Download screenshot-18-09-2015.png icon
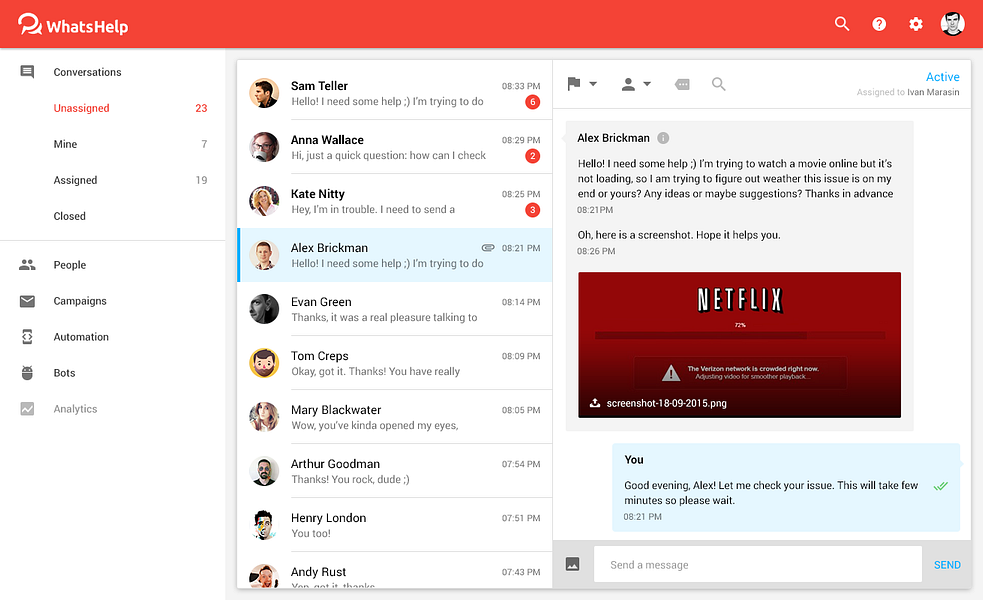This screenshot has height=600, width=983. coord(594,403)
